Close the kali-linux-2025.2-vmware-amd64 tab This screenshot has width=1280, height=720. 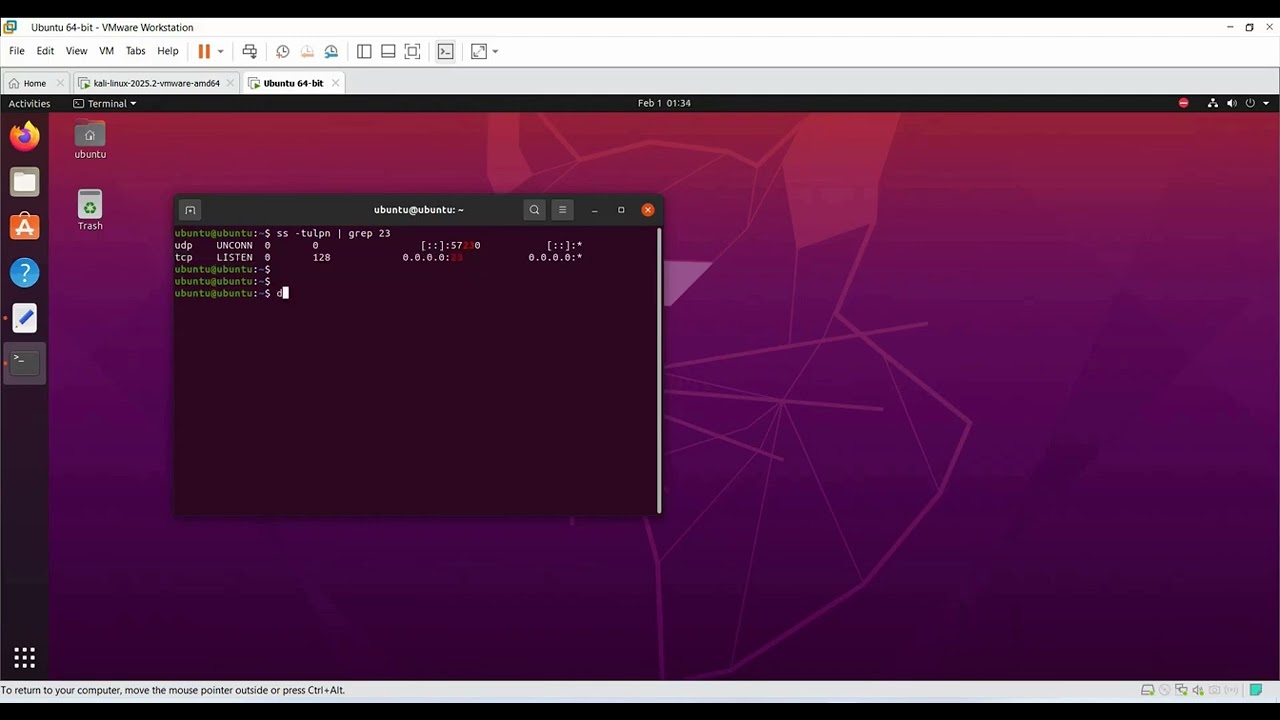230,83
